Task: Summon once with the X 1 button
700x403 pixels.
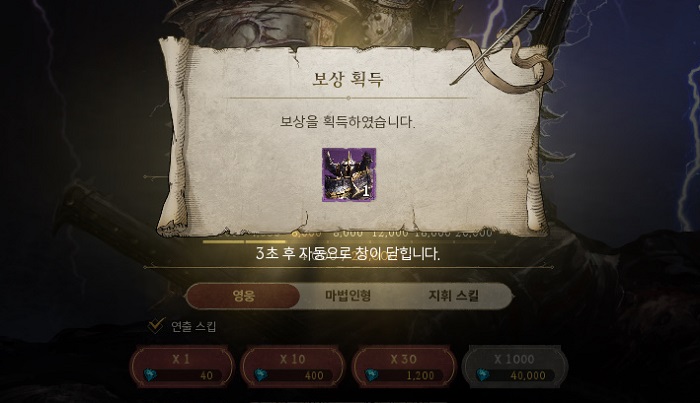Action: [x=182, y=367]
